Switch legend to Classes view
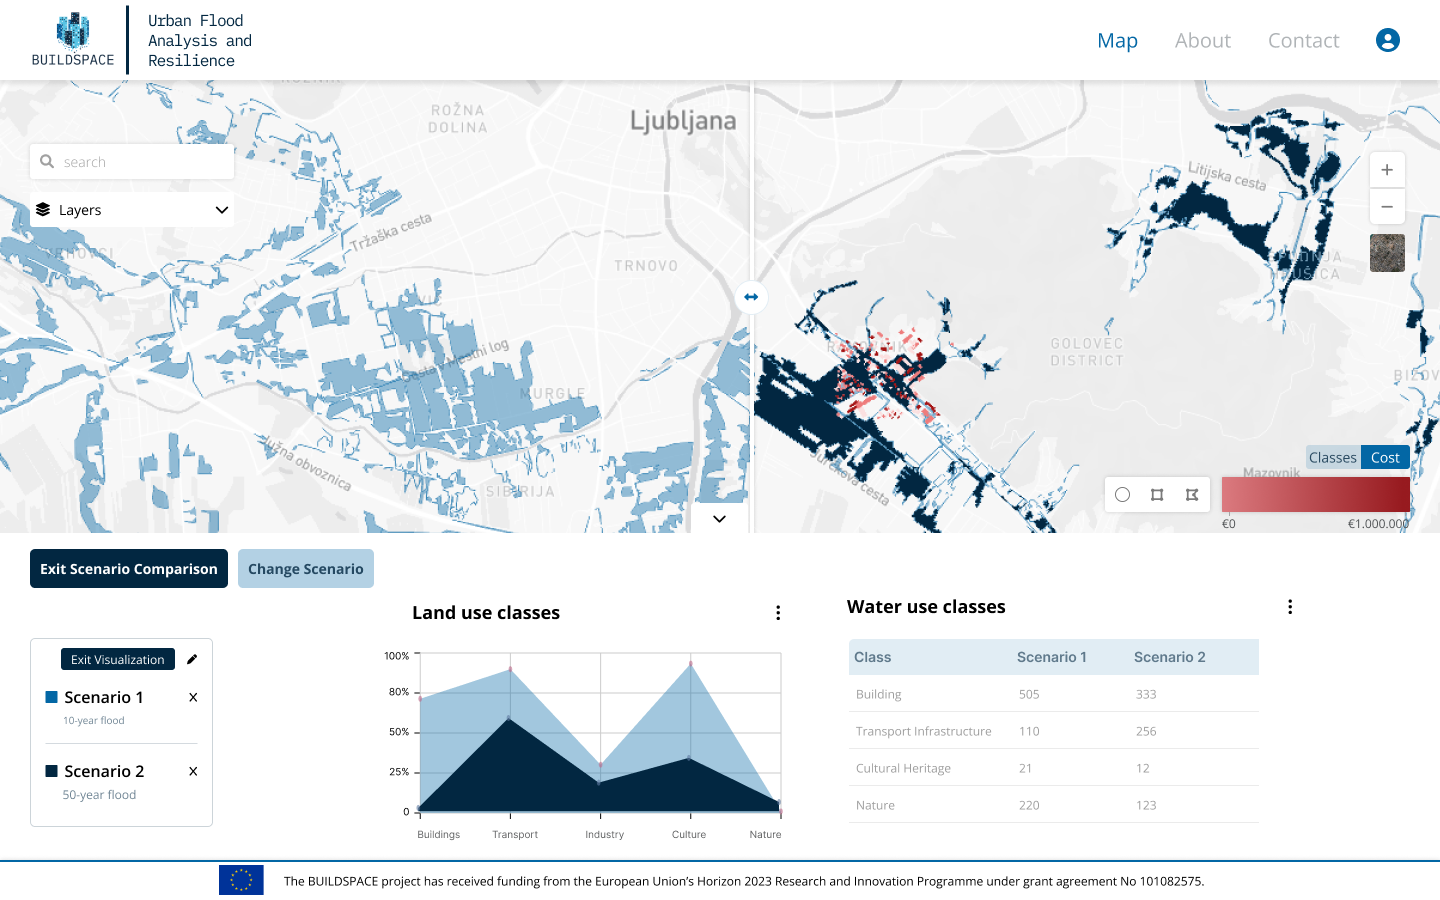The height and width of the screenshot is (900, 1440). tap(1333, 458)
